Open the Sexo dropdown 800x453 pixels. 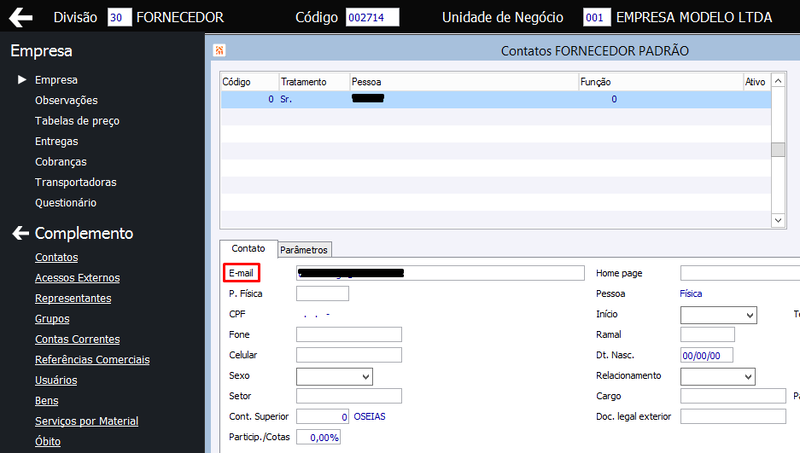pos(335,376)
